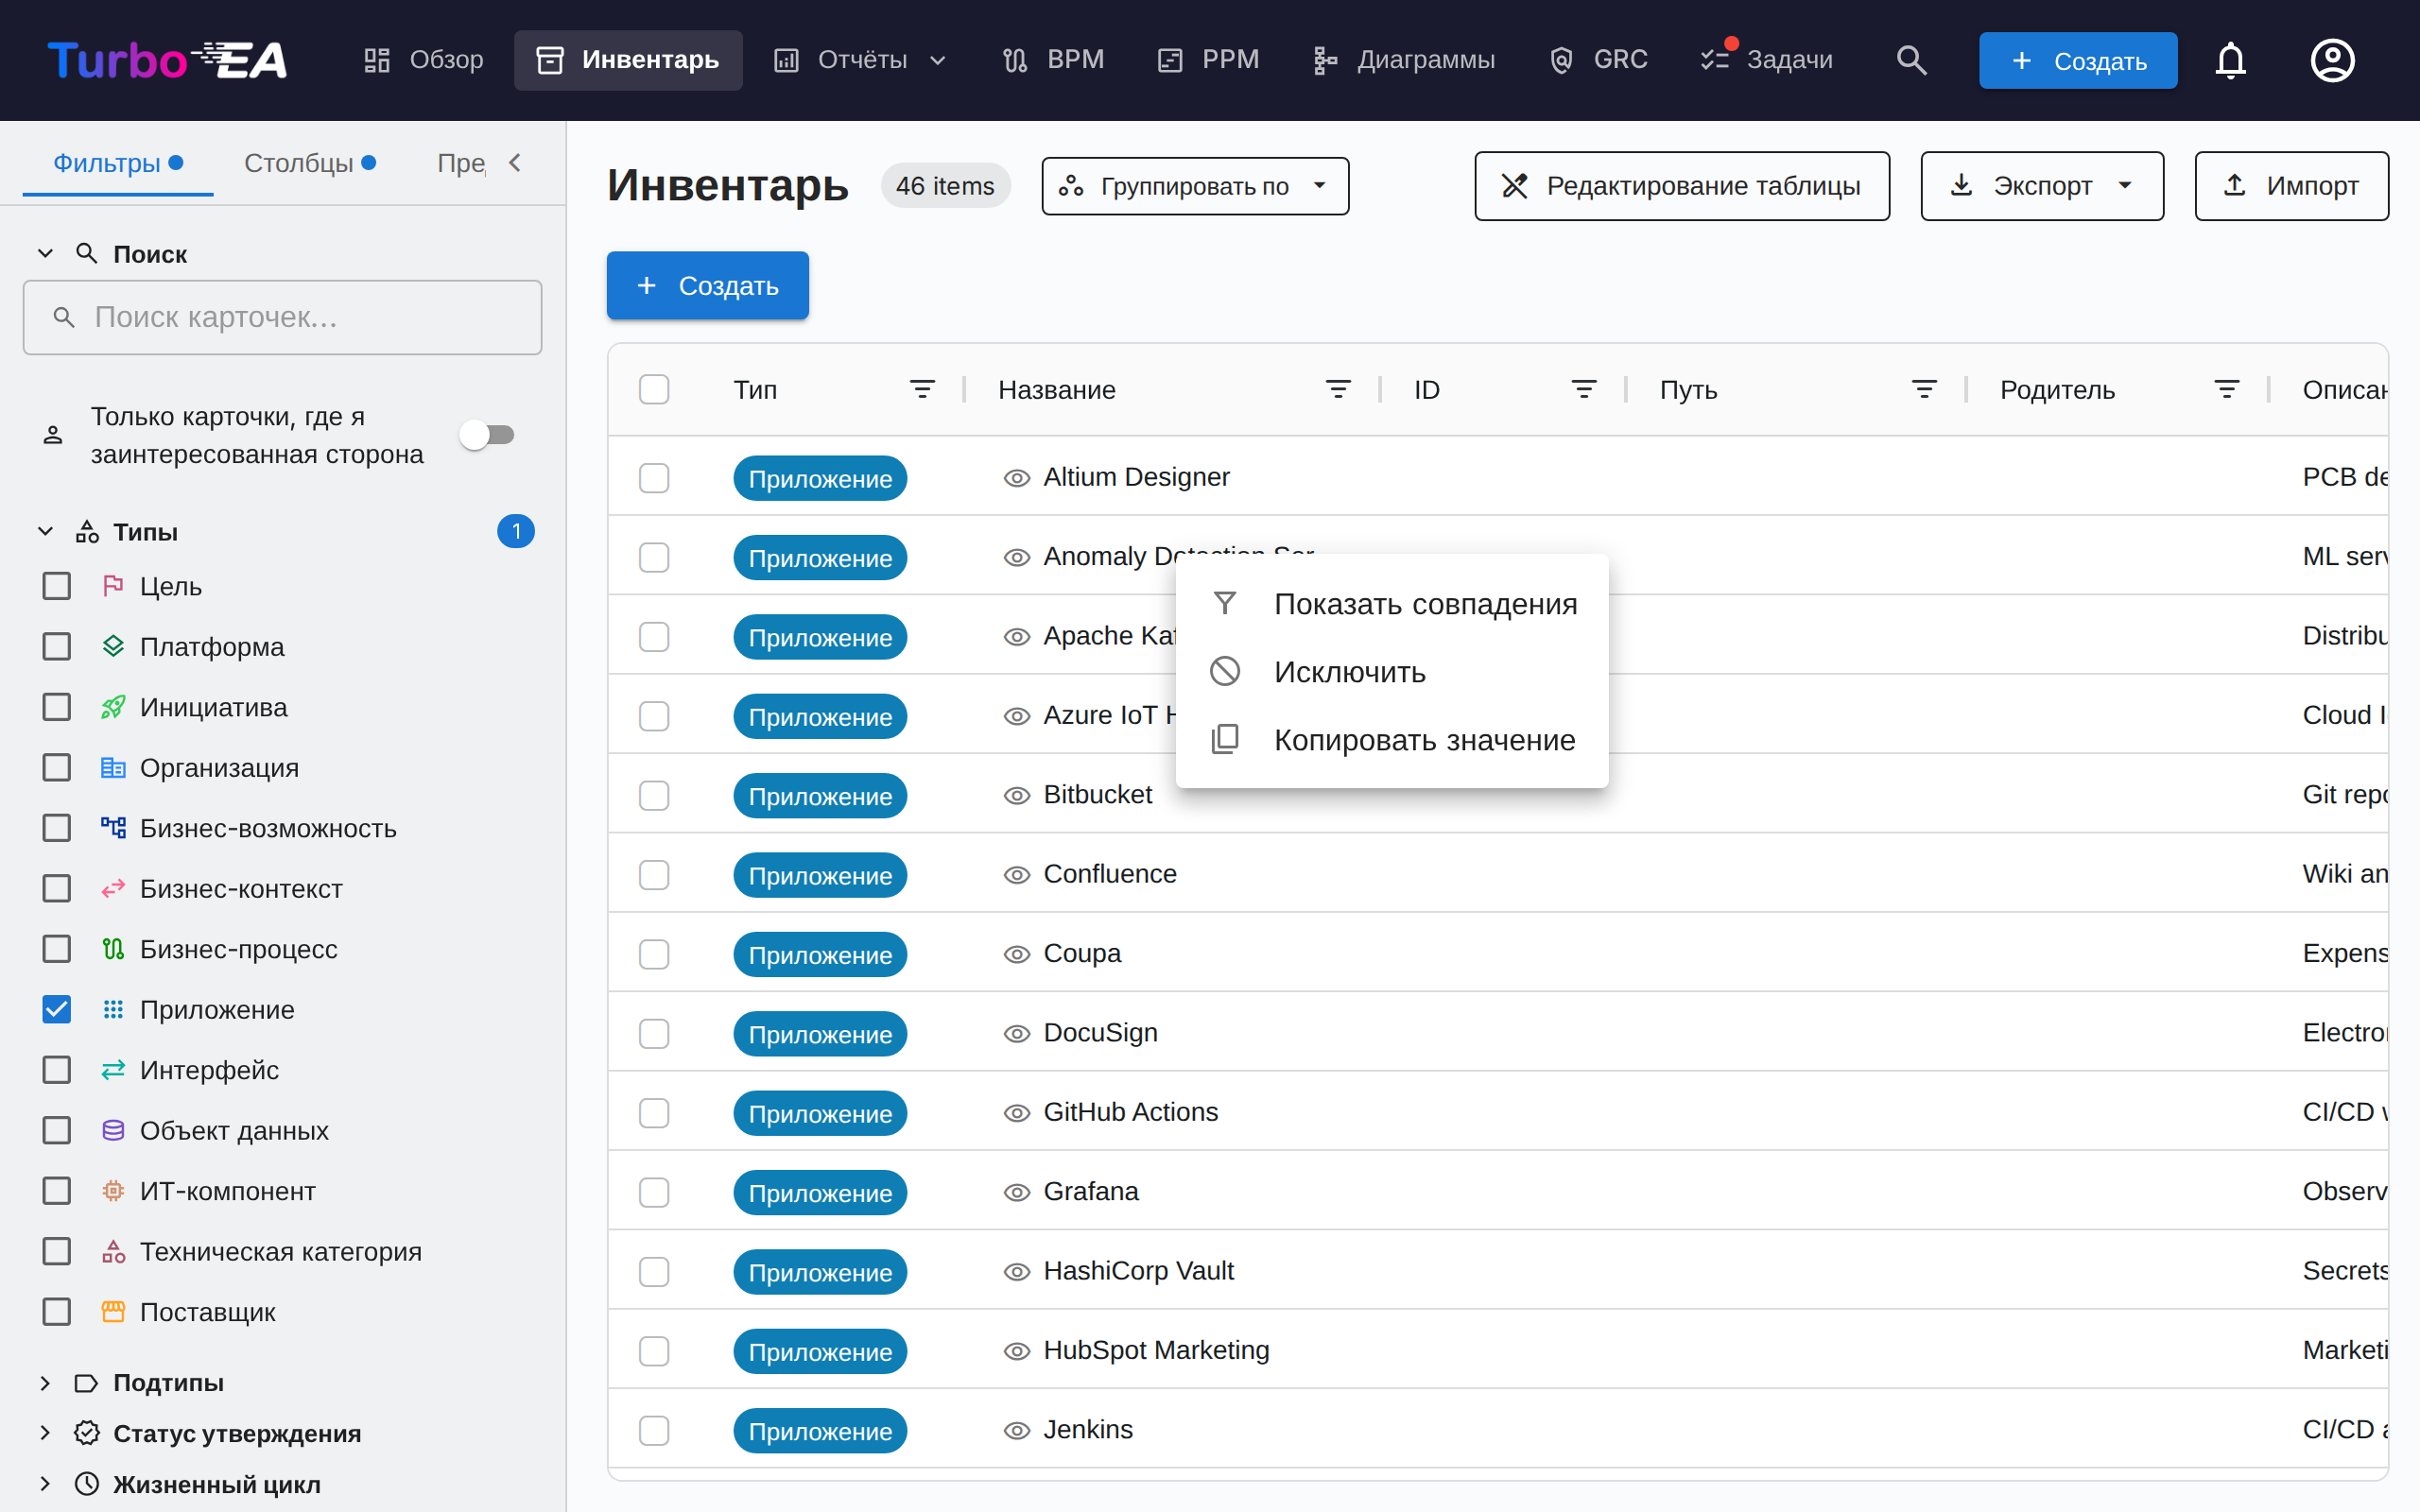This screenshot has width=2420, height=1512.
Task: Check the Цель type checkbox
Action: coord(57,586)
